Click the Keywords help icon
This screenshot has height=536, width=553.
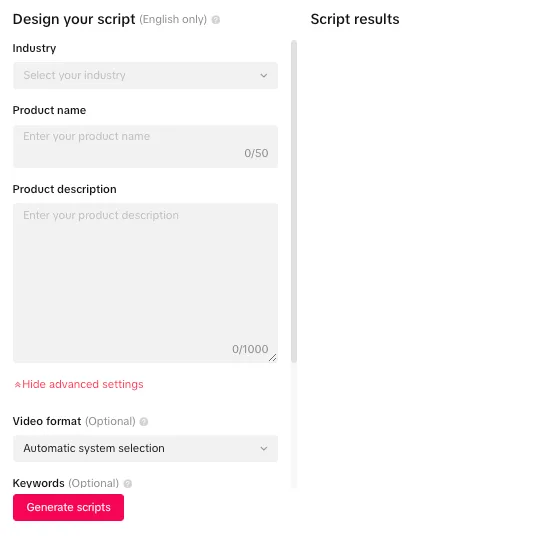click(x=128, y=483)
